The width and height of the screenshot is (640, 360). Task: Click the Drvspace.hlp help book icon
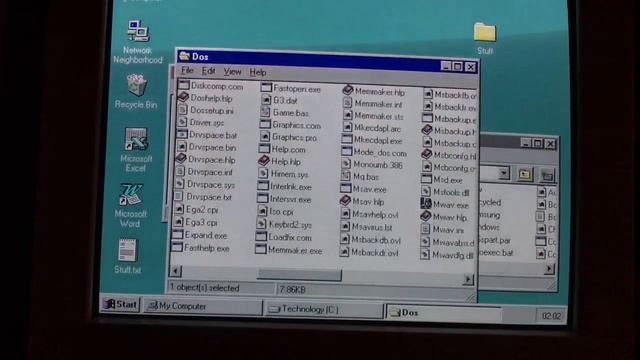[x=181, y=159]
